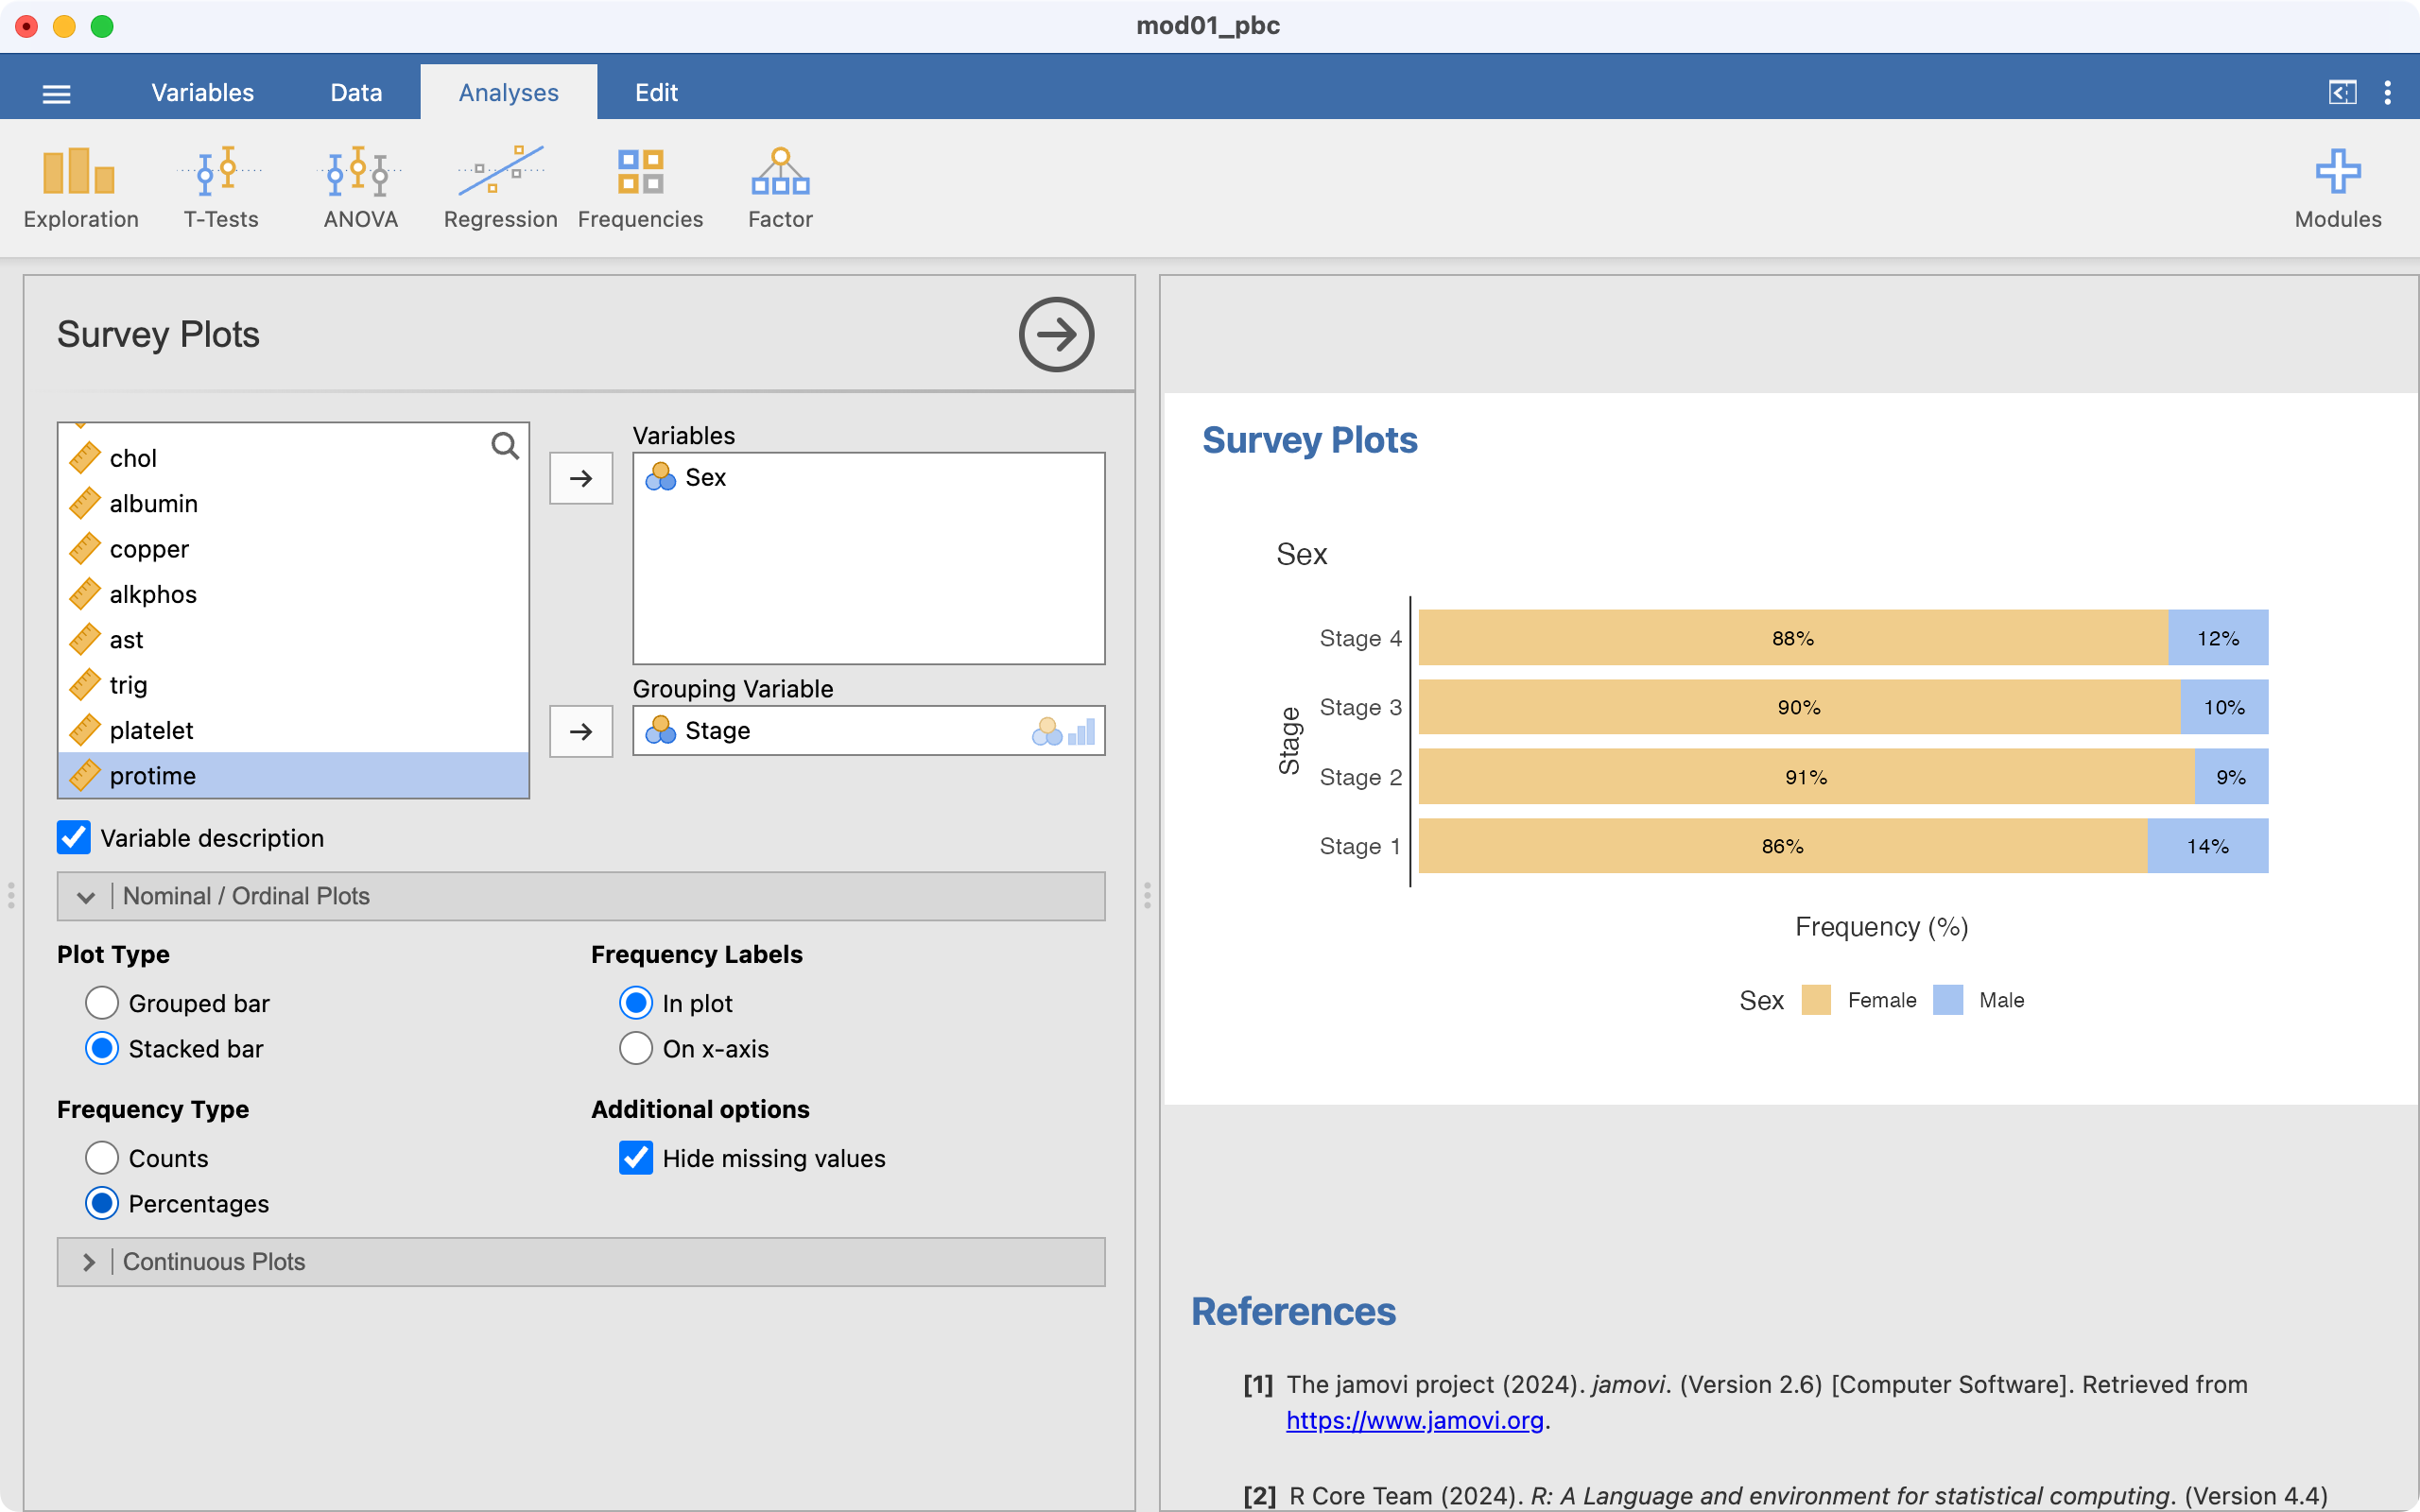Open the T-Tests analyses menu

tap(220, 188)
